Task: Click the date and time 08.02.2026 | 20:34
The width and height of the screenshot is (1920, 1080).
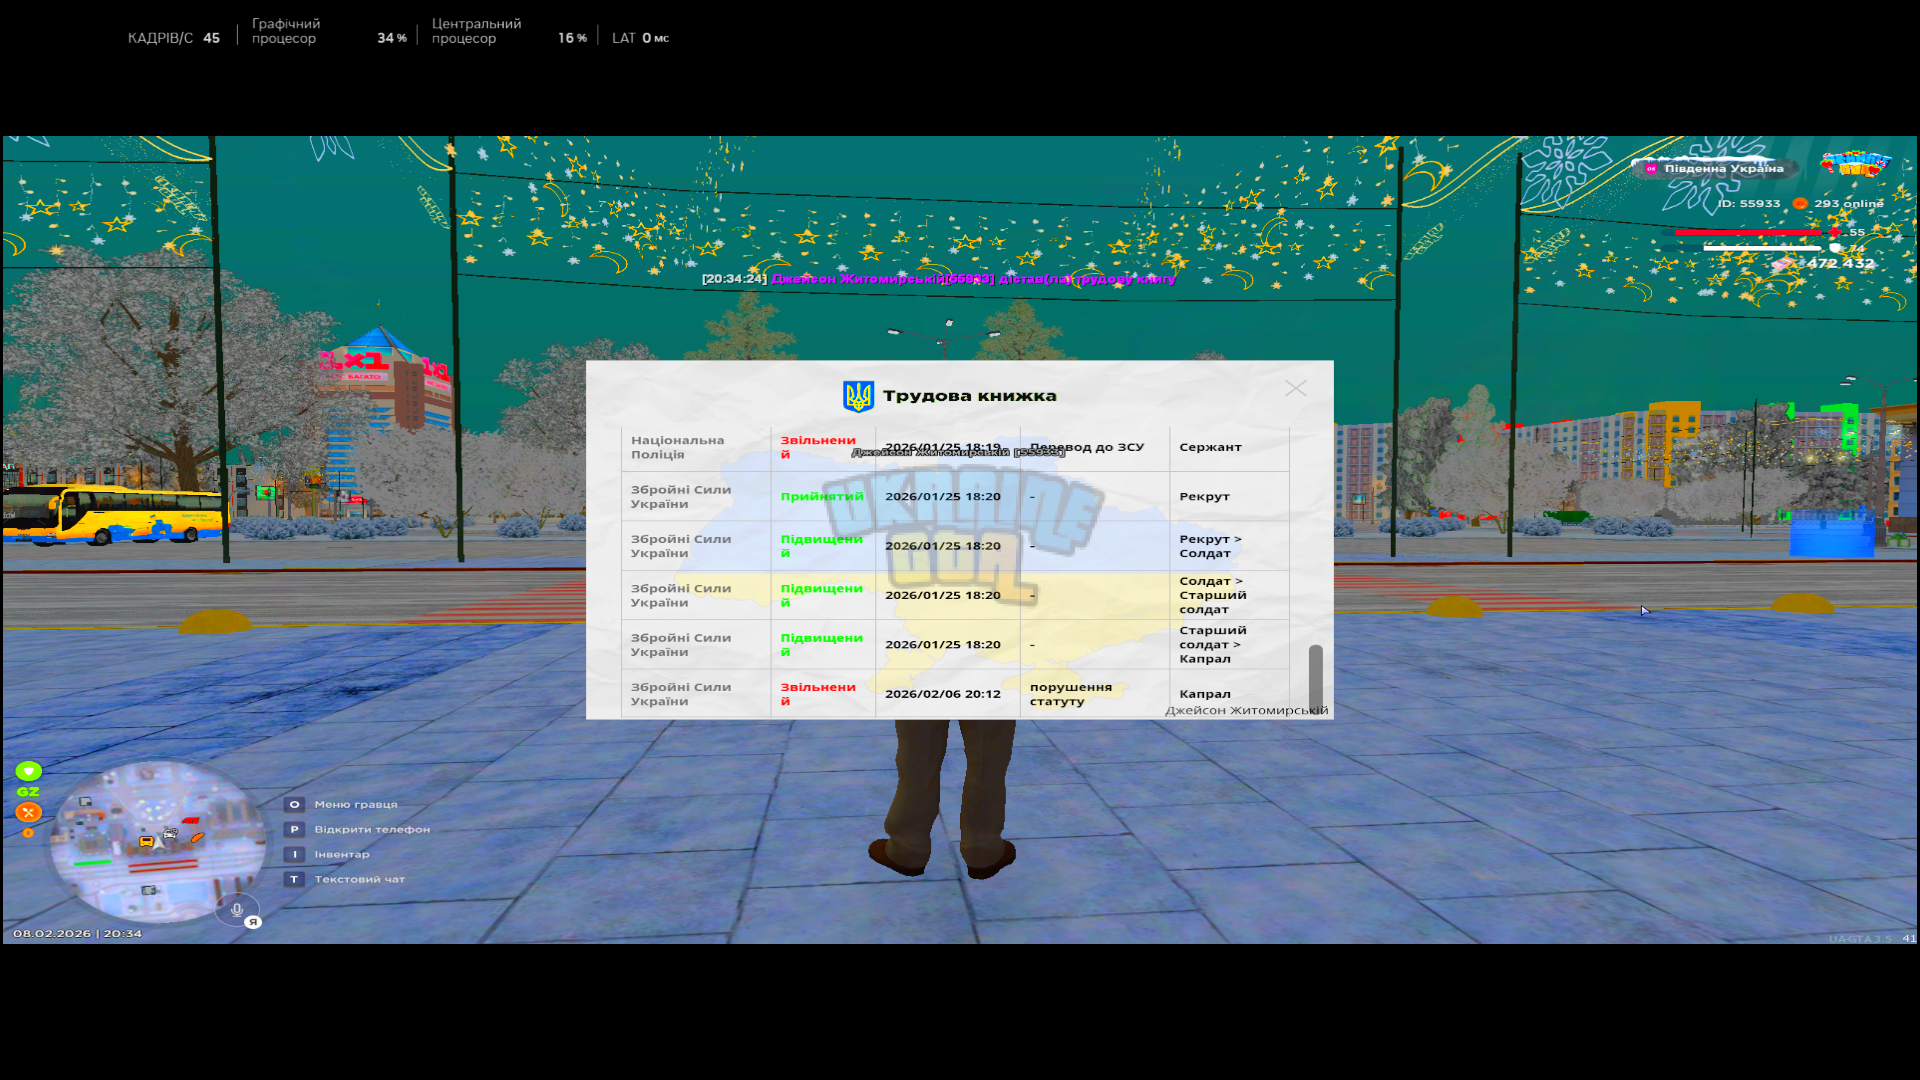Action: point(77,933)
